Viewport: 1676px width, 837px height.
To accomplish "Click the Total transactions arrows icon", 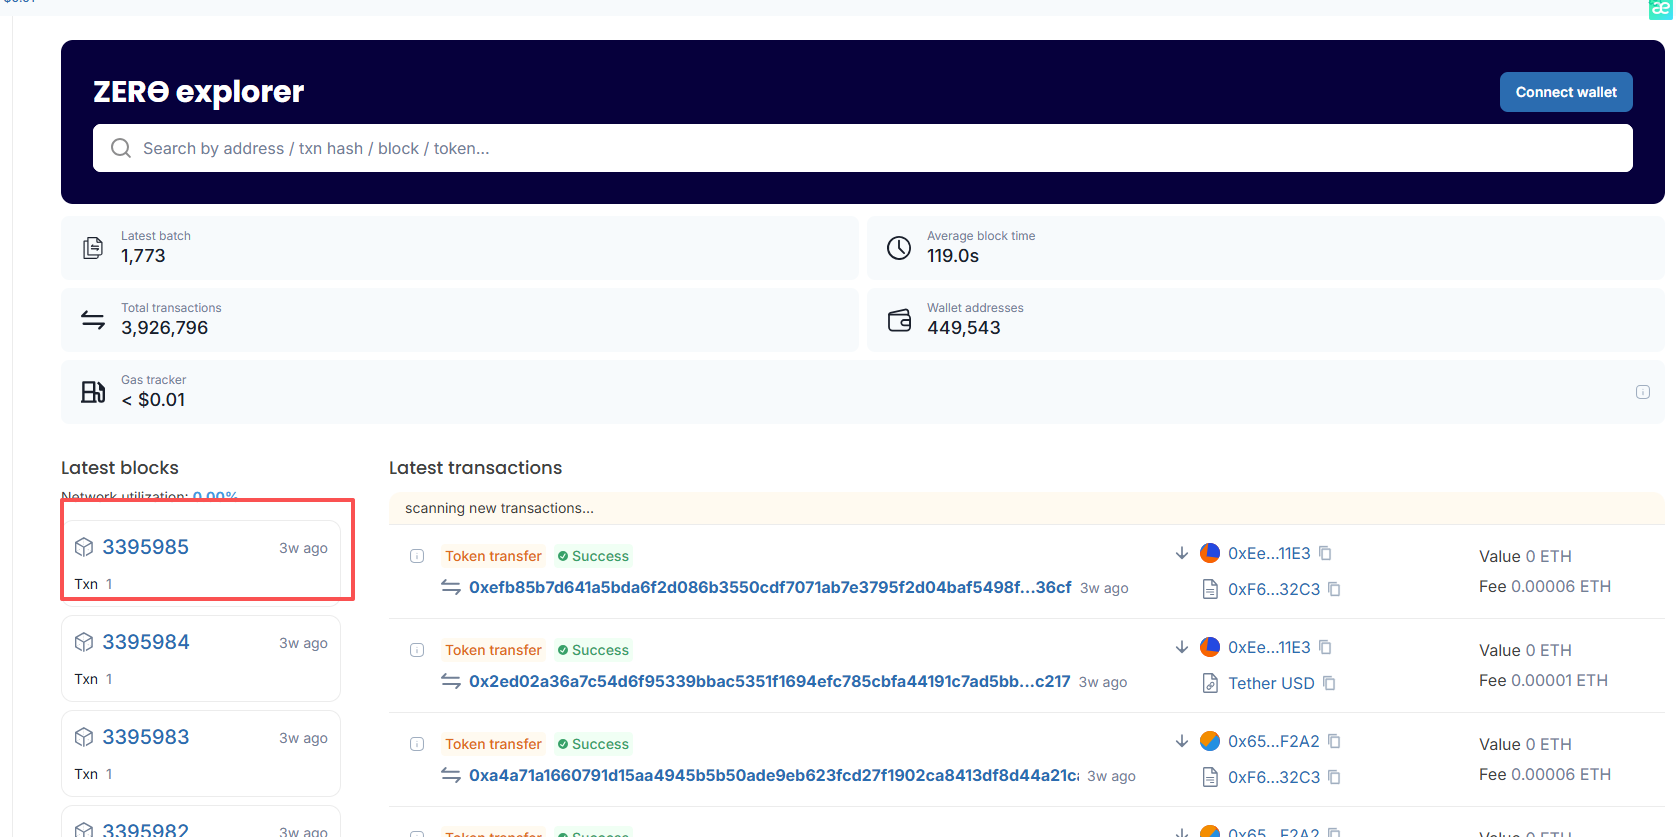I will click(93, 320).
